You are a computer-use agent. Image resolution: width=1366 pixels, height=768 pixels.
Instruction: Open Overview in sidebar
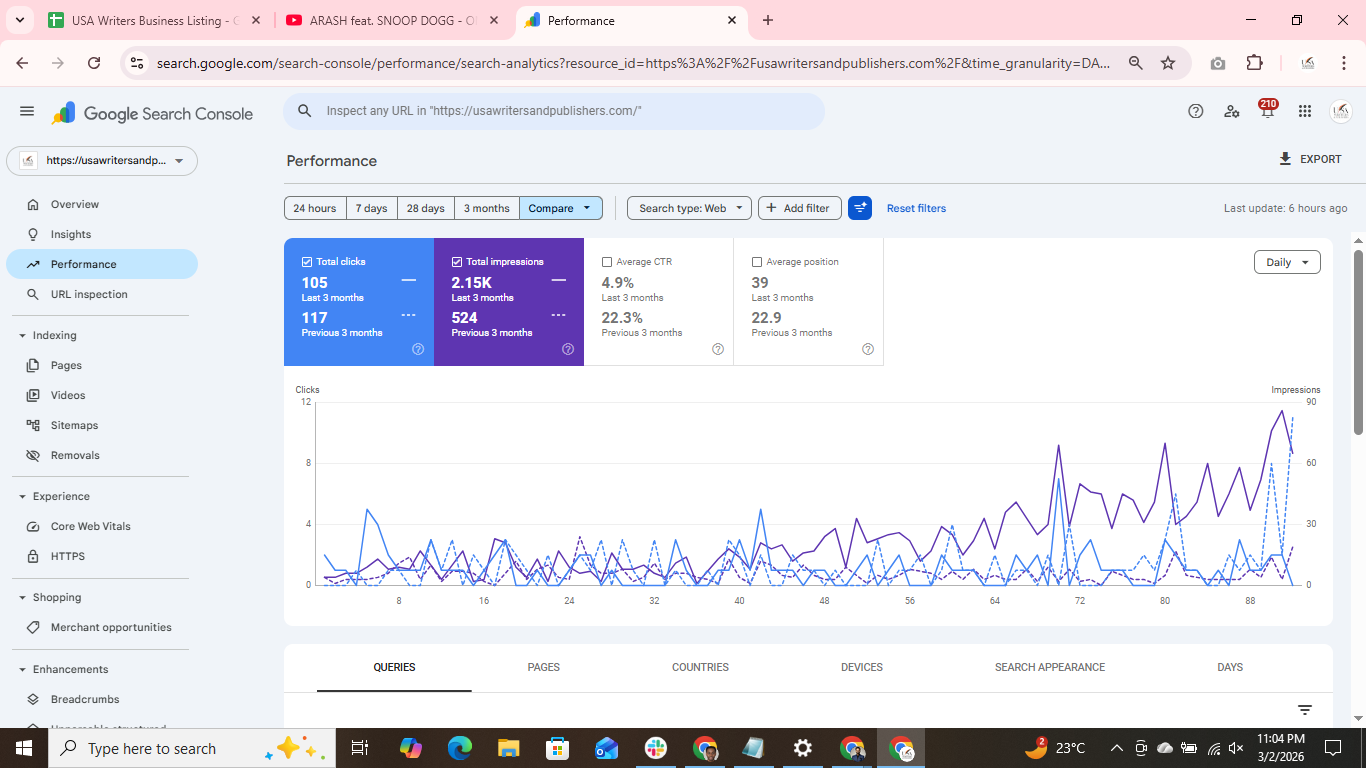(102, 204)
